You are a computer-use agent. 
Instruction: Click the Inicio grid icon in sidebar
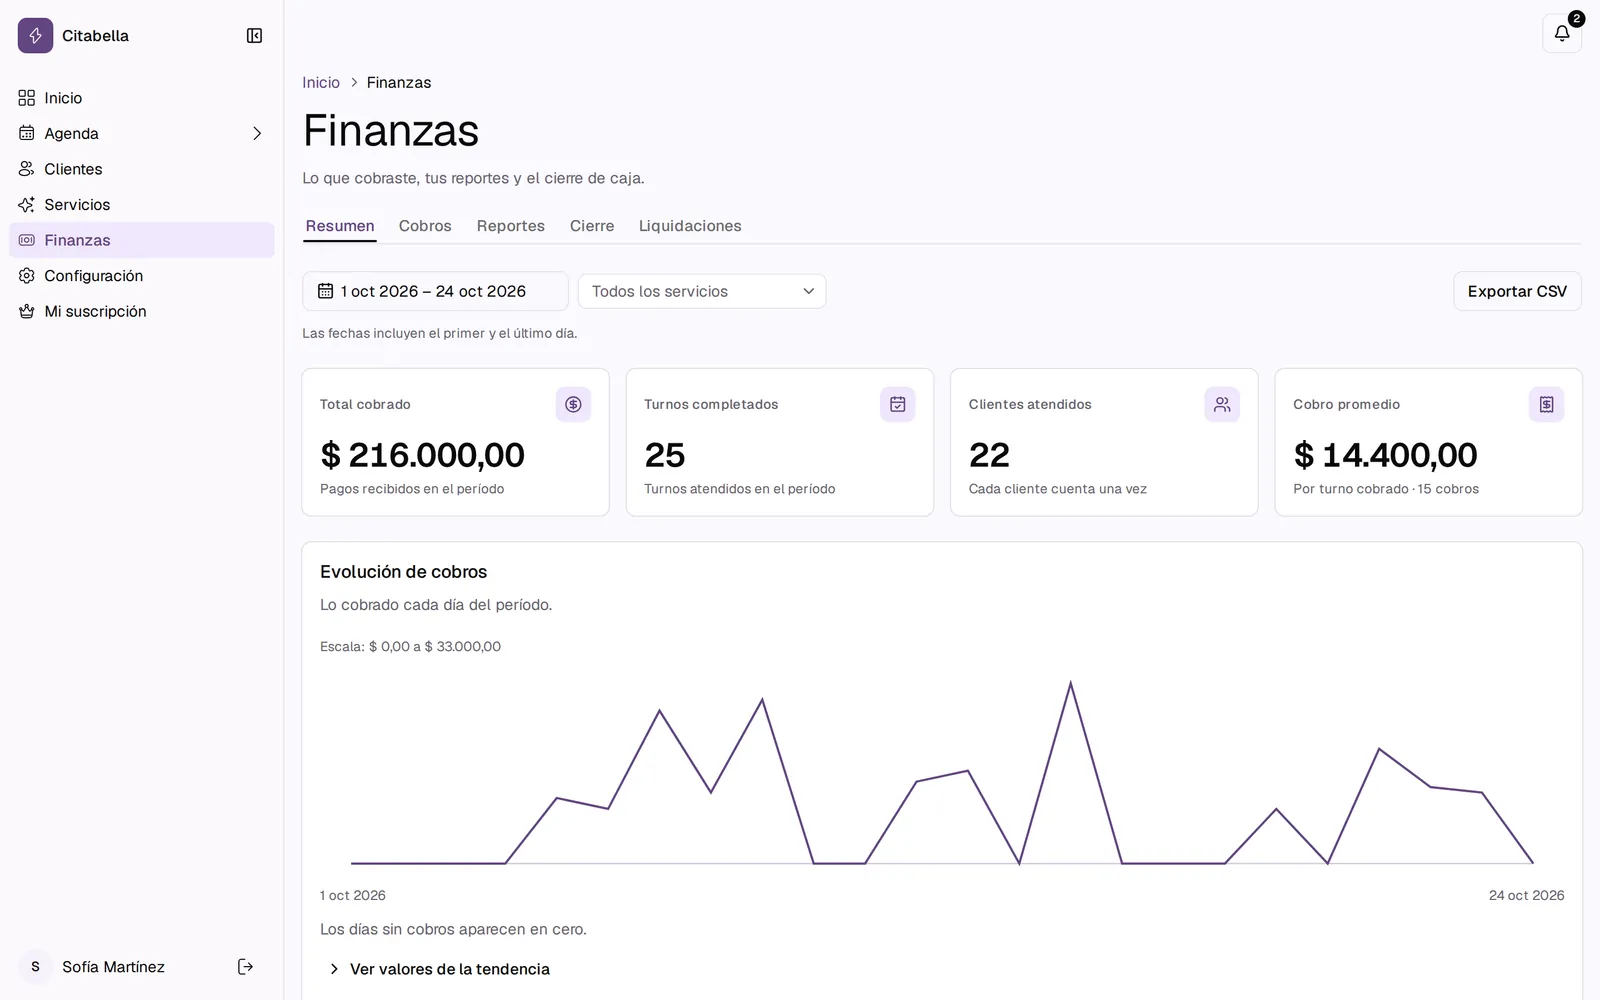point(27,98)
